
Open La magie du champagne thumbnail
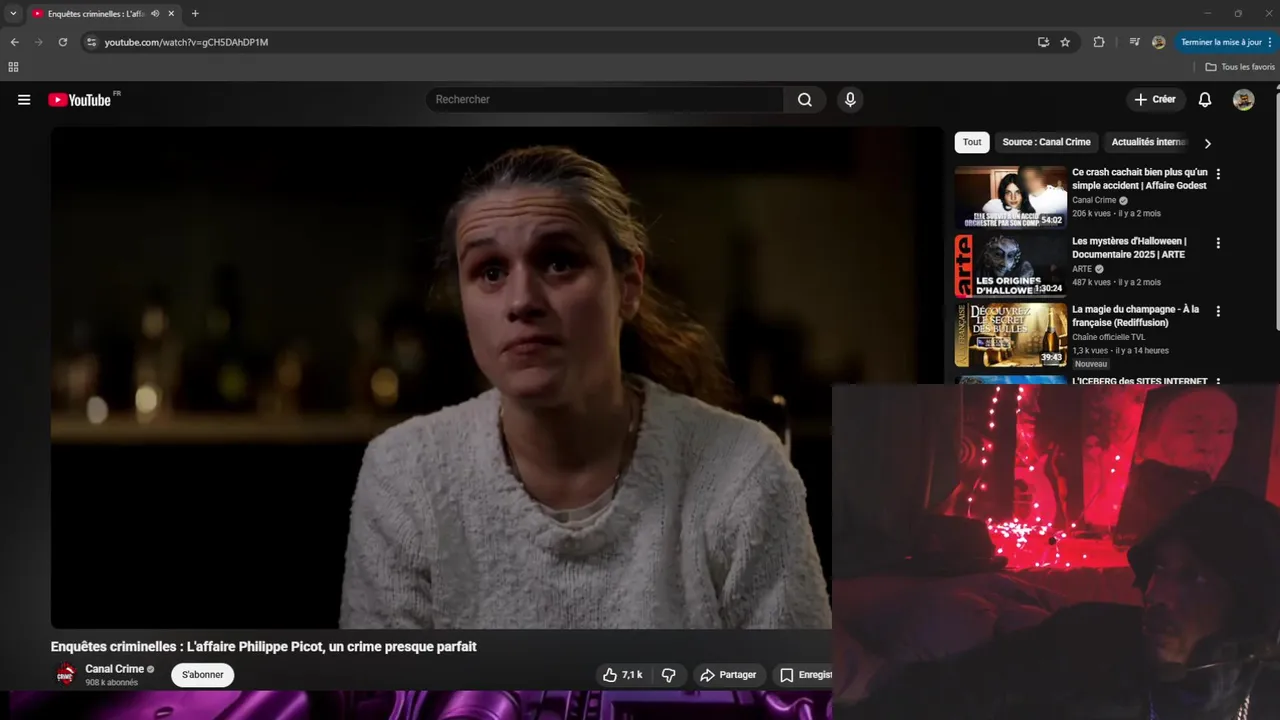tap(1010, 335)
